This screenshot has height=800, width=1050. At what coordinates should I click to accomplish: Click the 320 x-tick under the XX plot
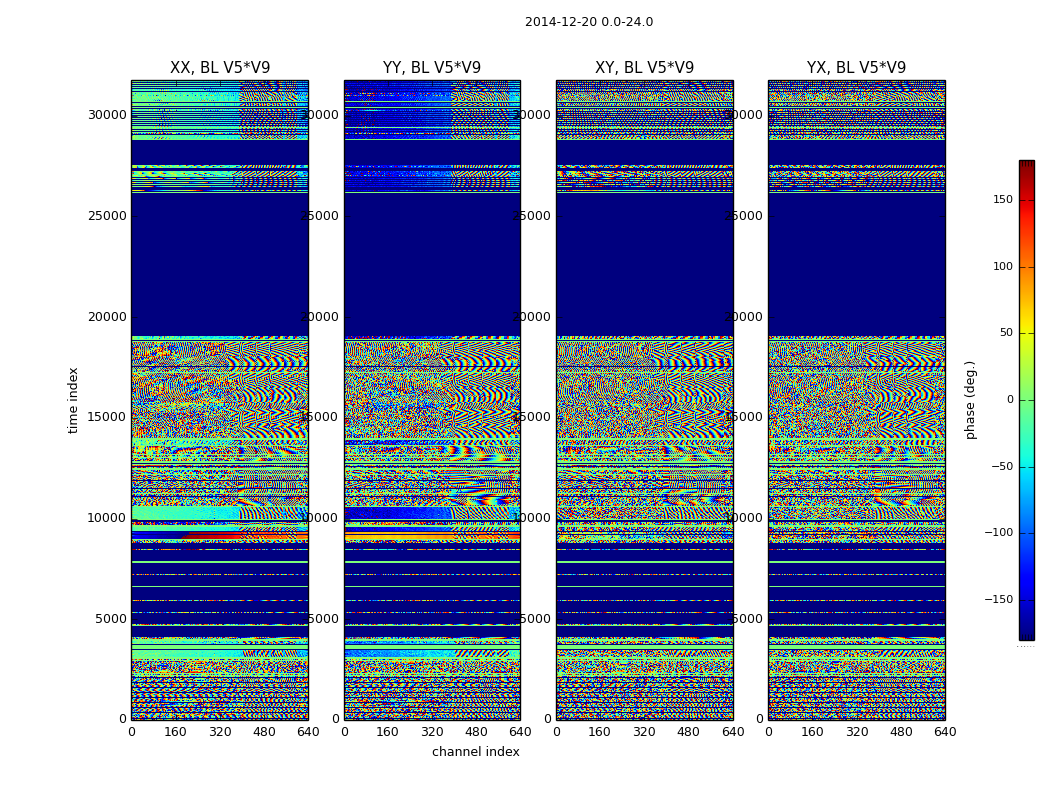[220, 732]
